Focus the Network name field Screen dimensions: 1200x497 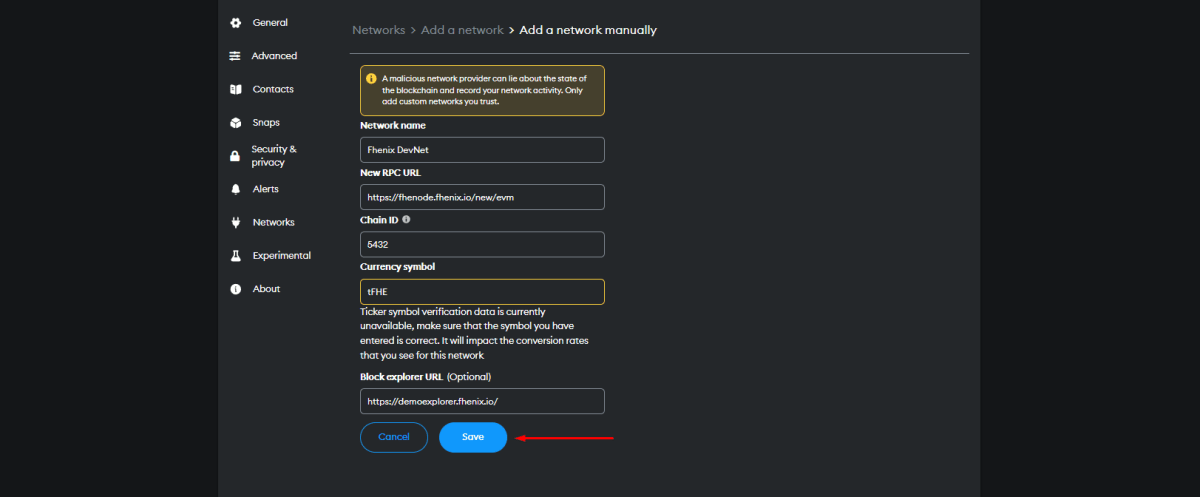482,150
